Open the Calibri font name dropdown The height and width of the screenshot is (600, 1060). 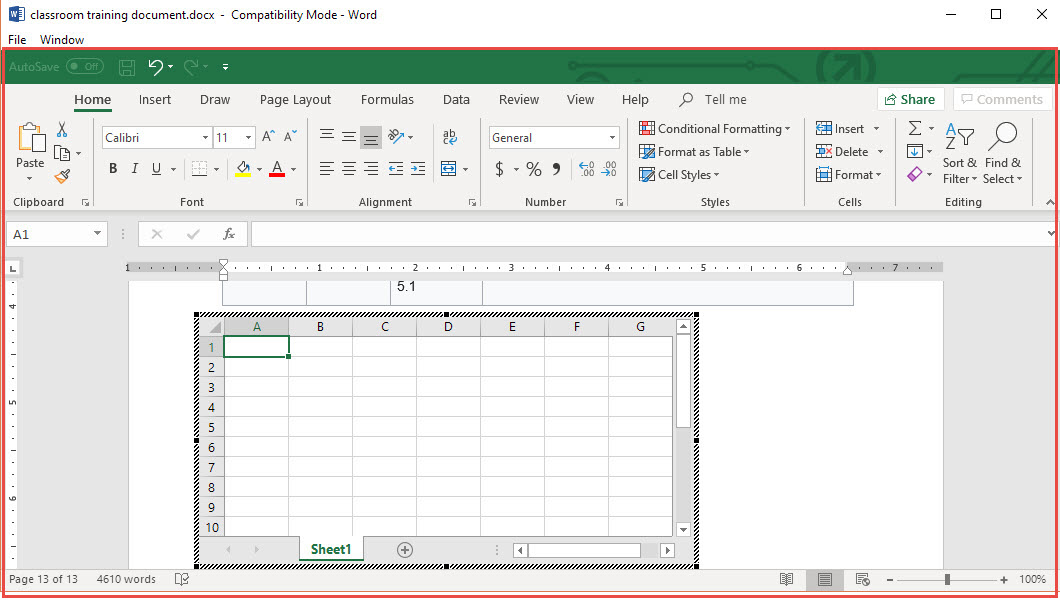click(205, 138)
